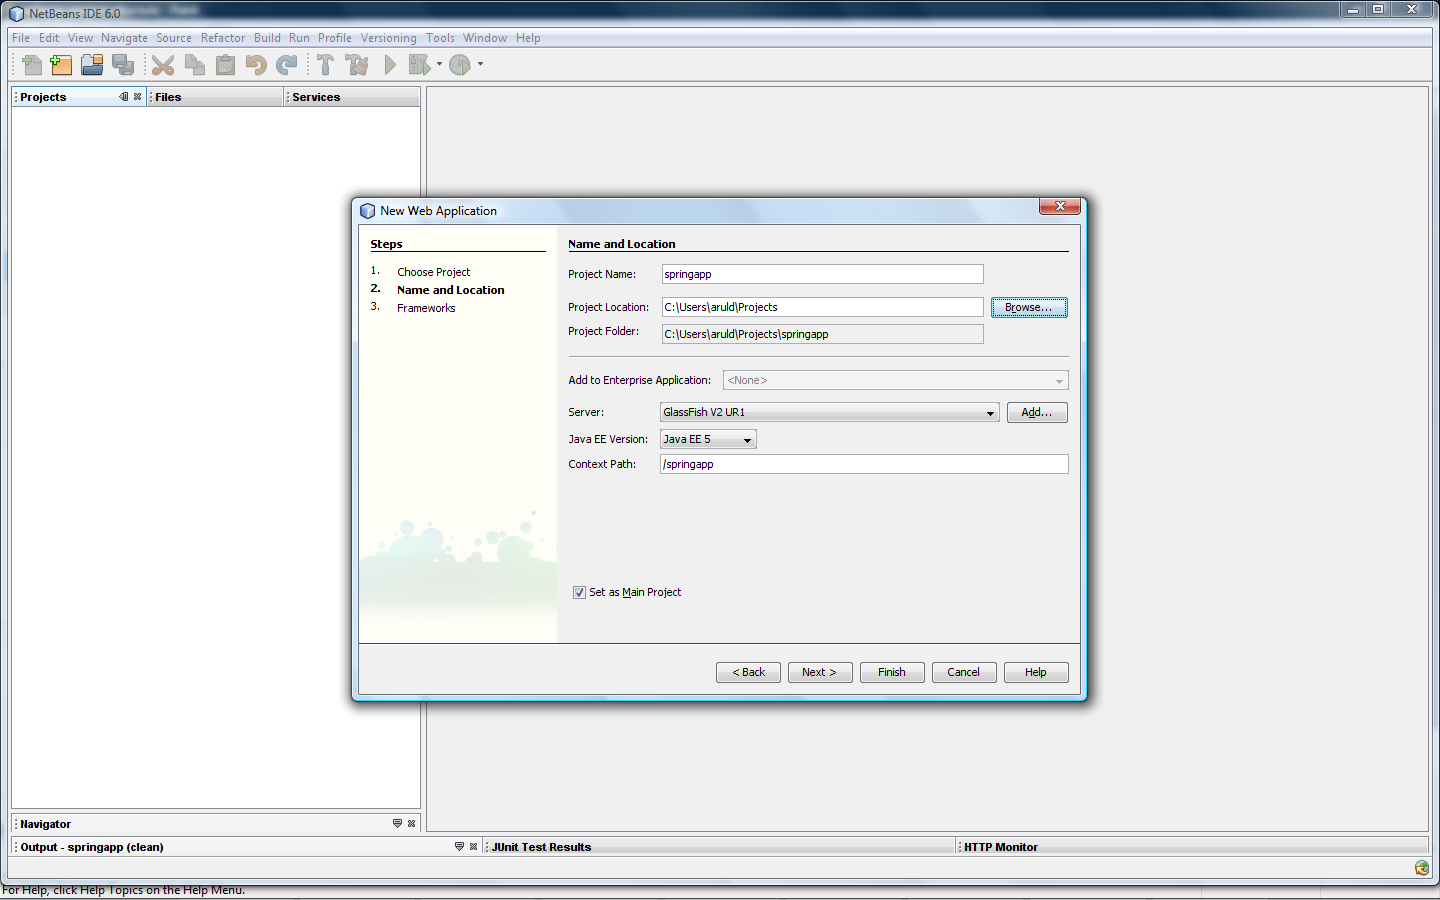This screenshot has width=1440, height=900.
Task: Switch to the Services tab
Action: (316, 97)
